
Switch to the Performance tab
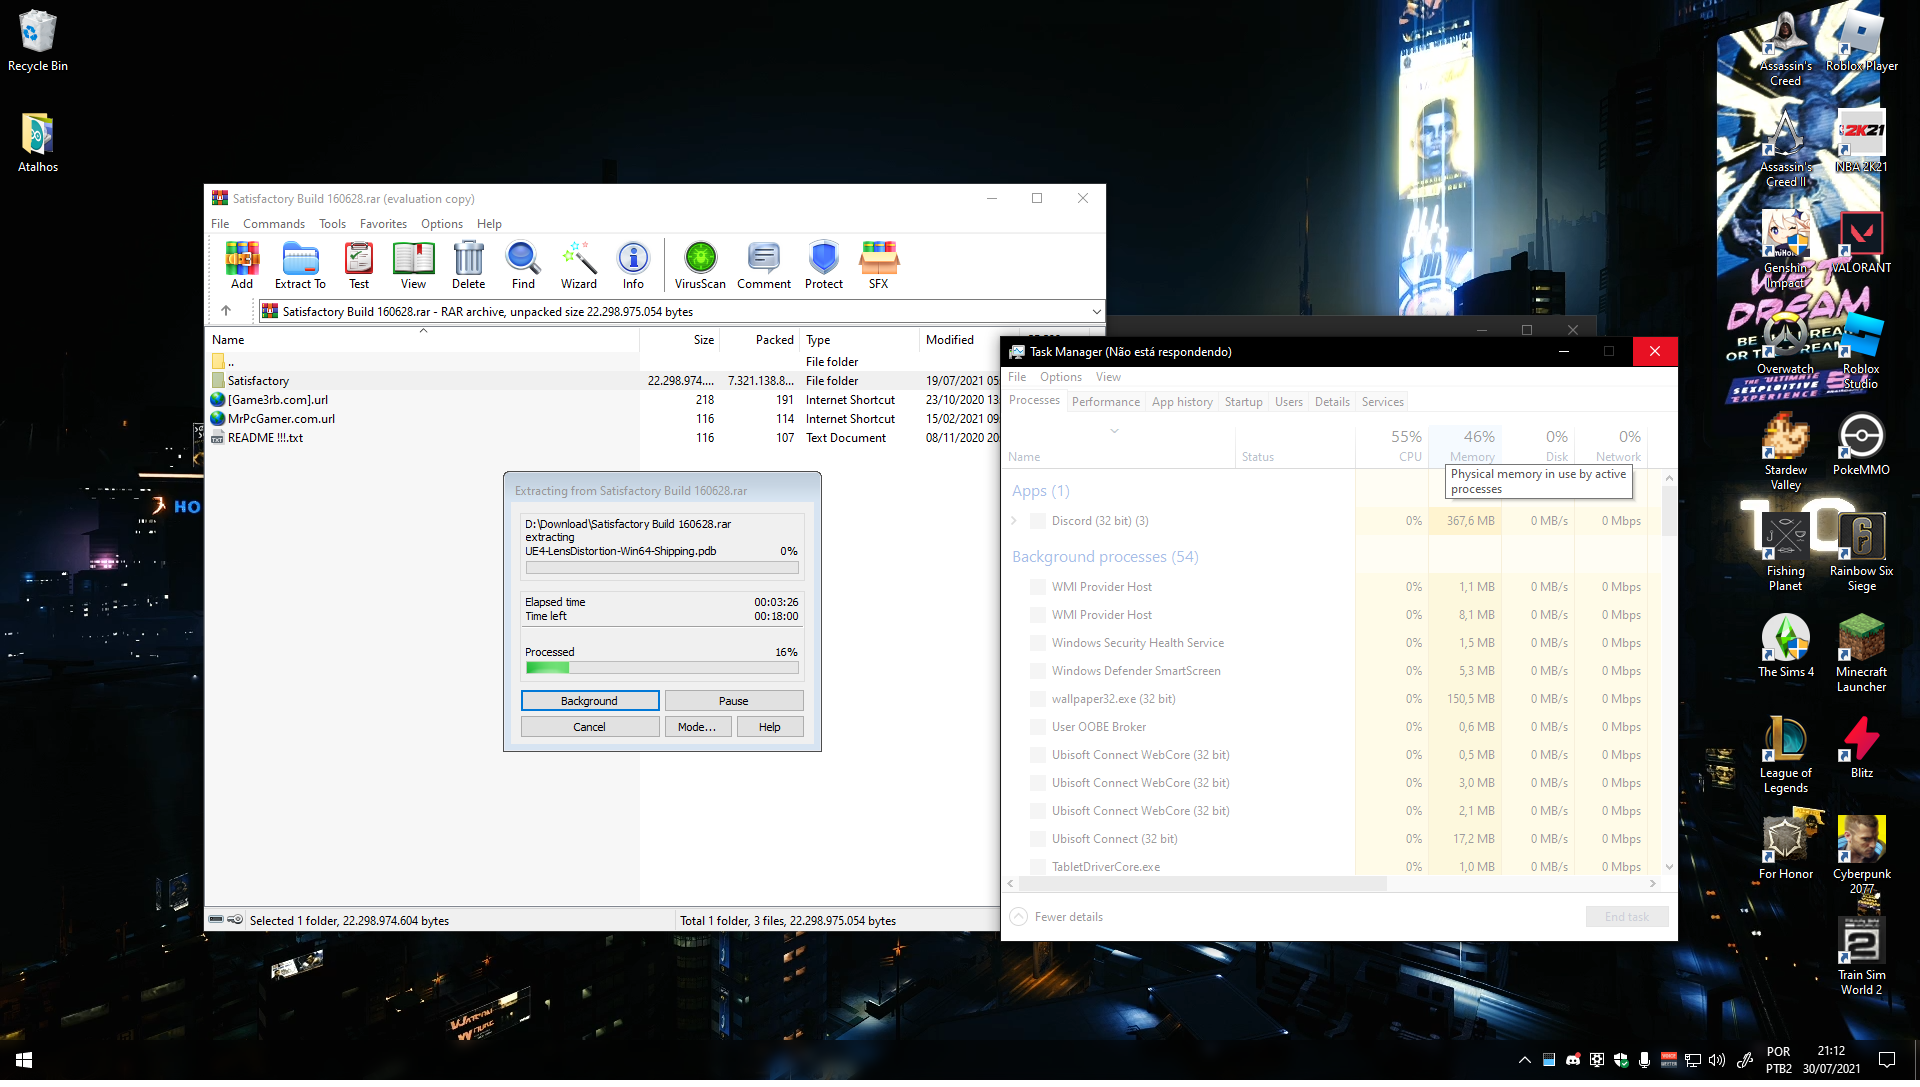pyautogui.click(x=1105, y=402)
